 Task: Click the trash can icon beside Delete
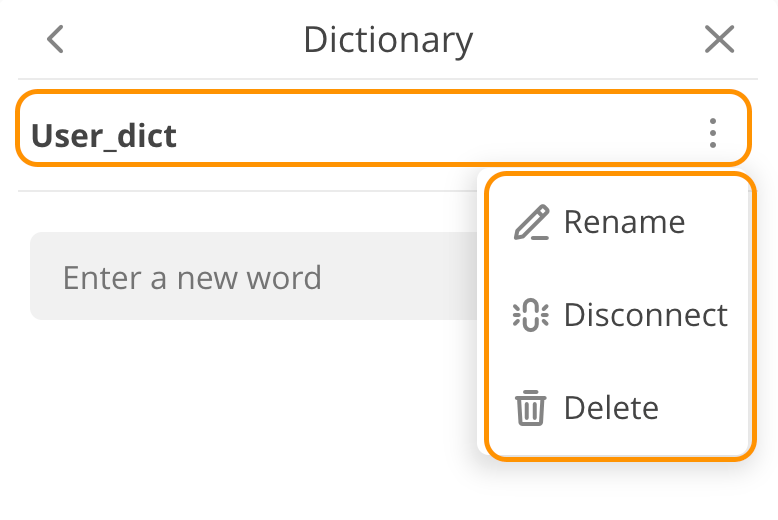click(x=530, y=408)
